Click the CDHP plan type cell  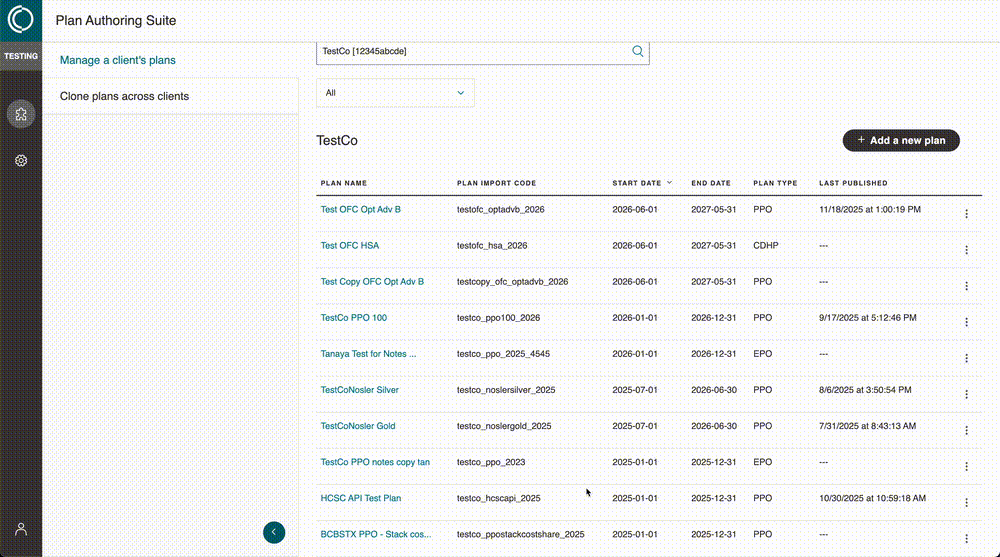[765, 246]
